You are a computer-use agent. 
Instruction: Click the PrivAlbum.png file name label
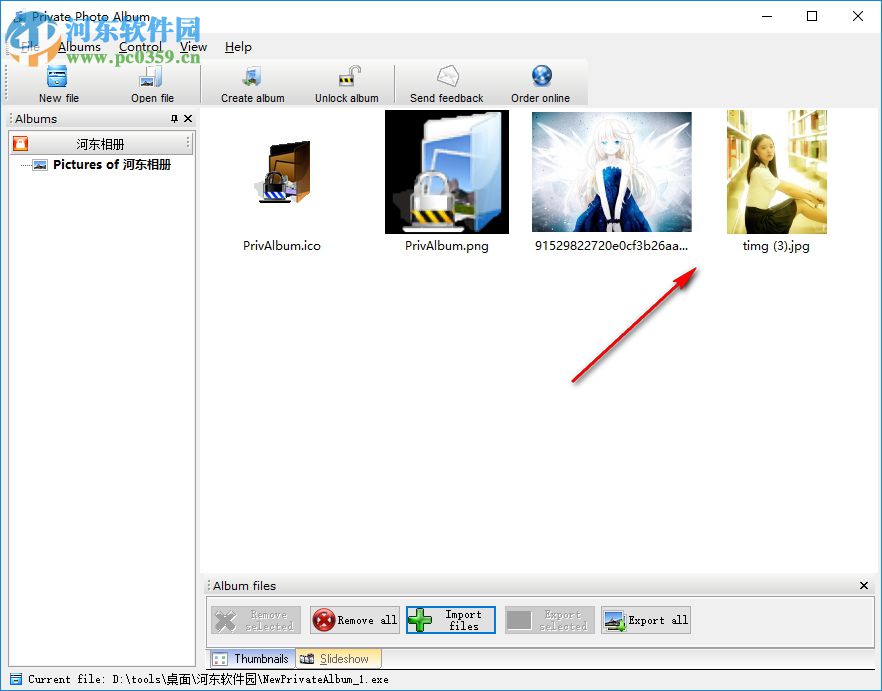[x=447, y=246]
